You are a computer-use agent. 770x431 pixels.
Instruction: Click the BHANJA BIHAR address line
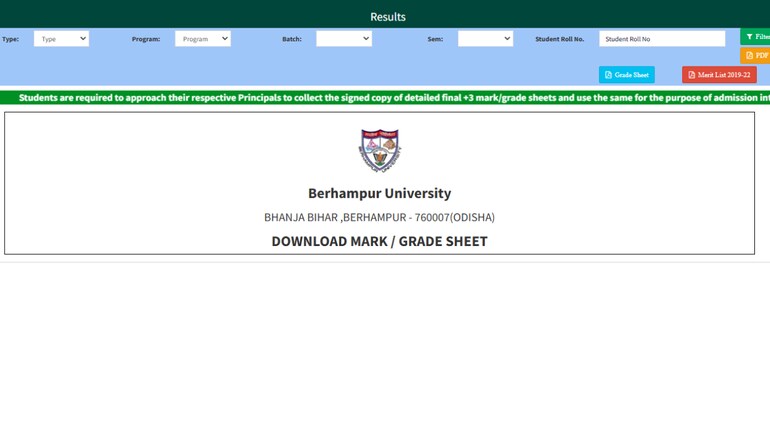pos(380,217)
